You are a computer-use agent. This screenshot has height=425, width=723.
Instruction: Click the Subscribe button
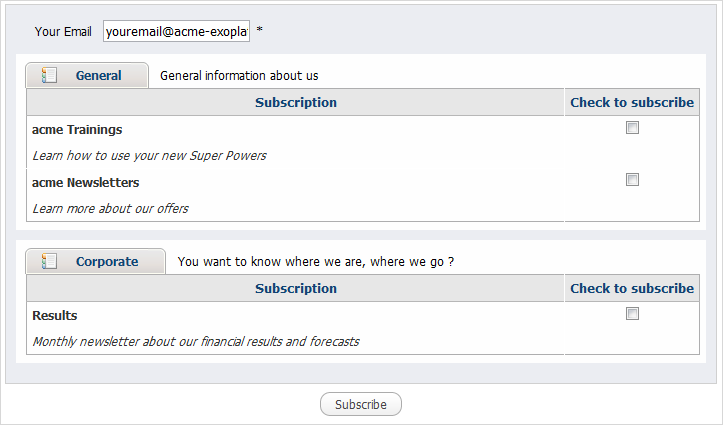(x=361, y=404)
